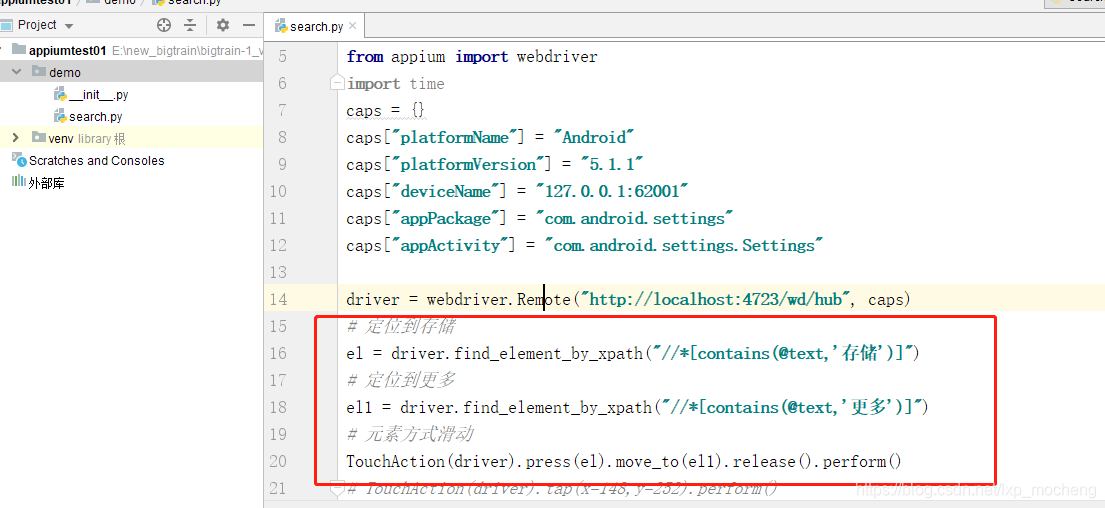
Task: Click the venv folder icon
Action: [38, 137]
